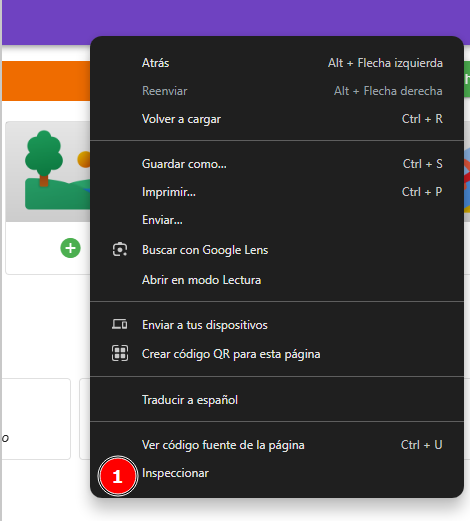Open Ver código fuente de la página

click(277, 445)
